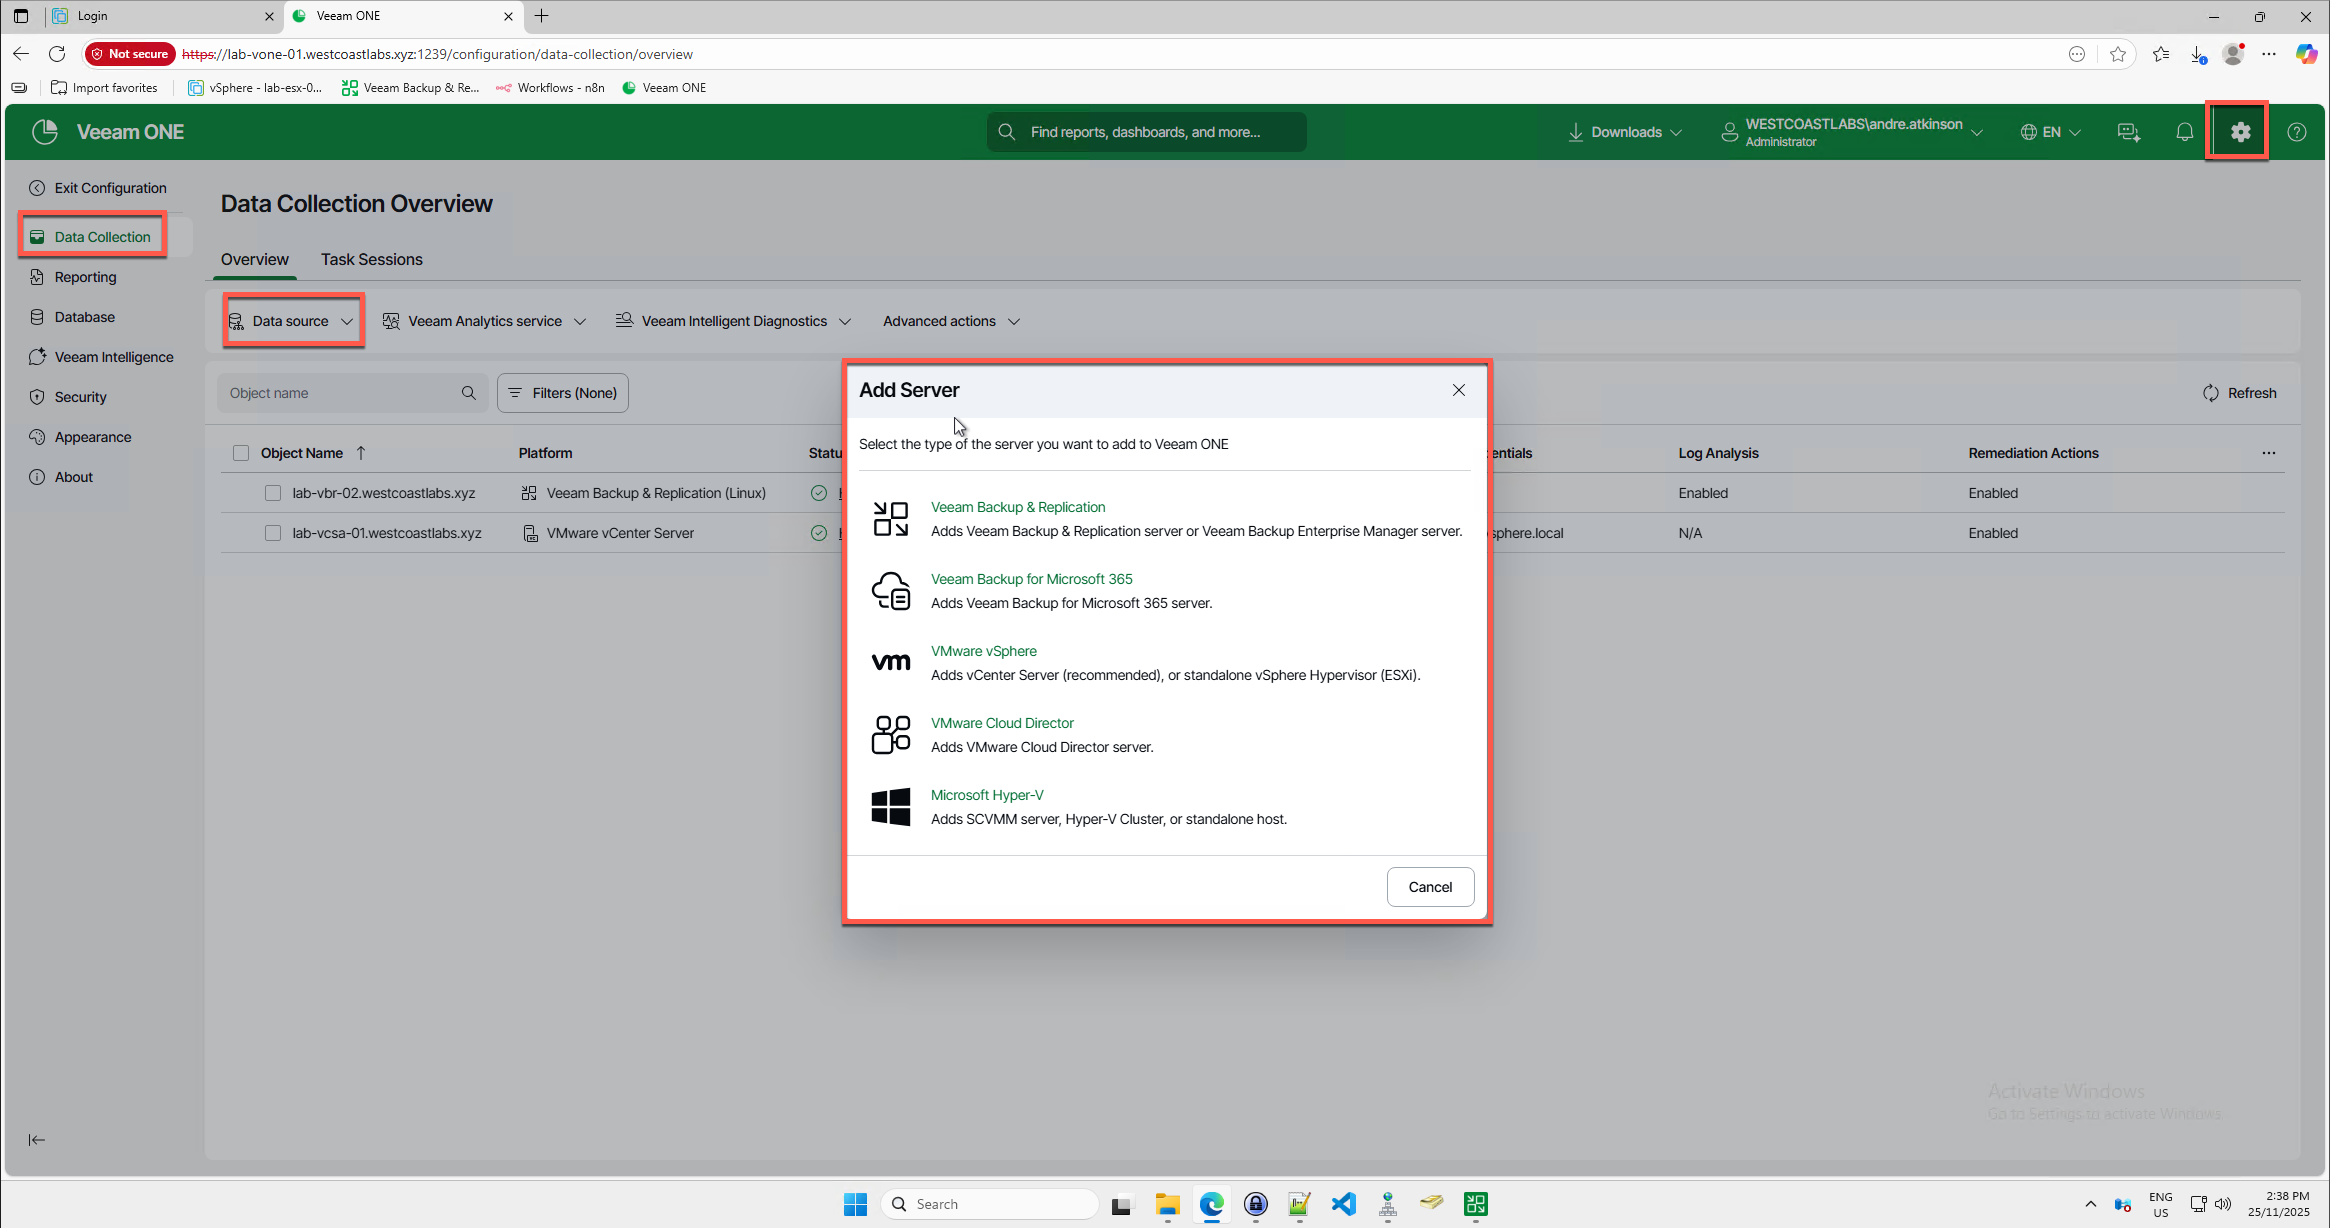Viewport: 2330px width, 1228px height.
Task: Expand the Advanced actions dropdown
Action: click(x=951, y=321)
